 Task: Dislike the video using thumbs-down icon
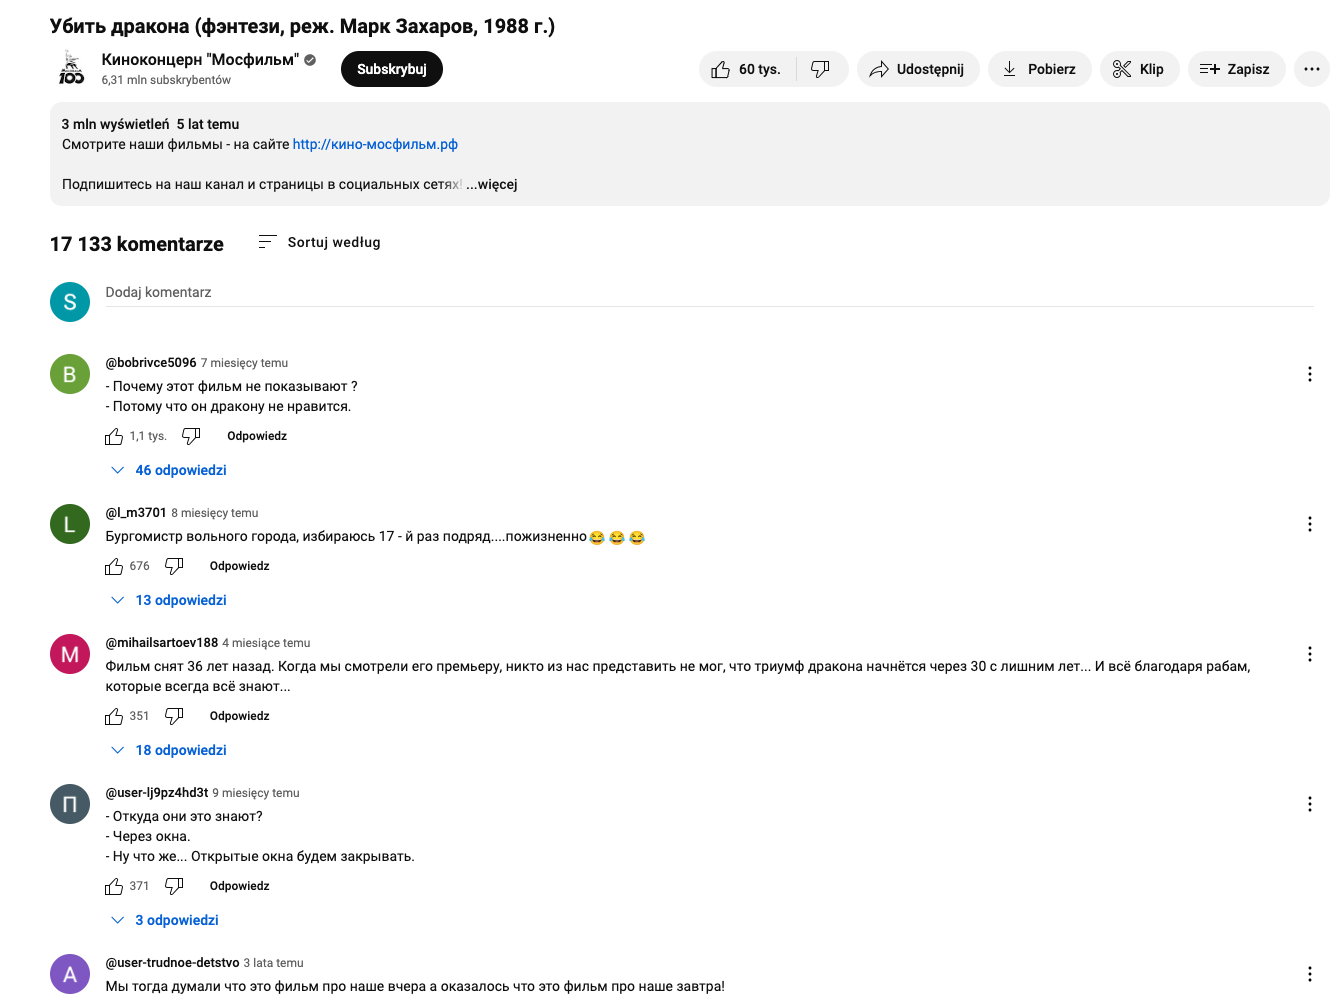(x=822, y=69)
